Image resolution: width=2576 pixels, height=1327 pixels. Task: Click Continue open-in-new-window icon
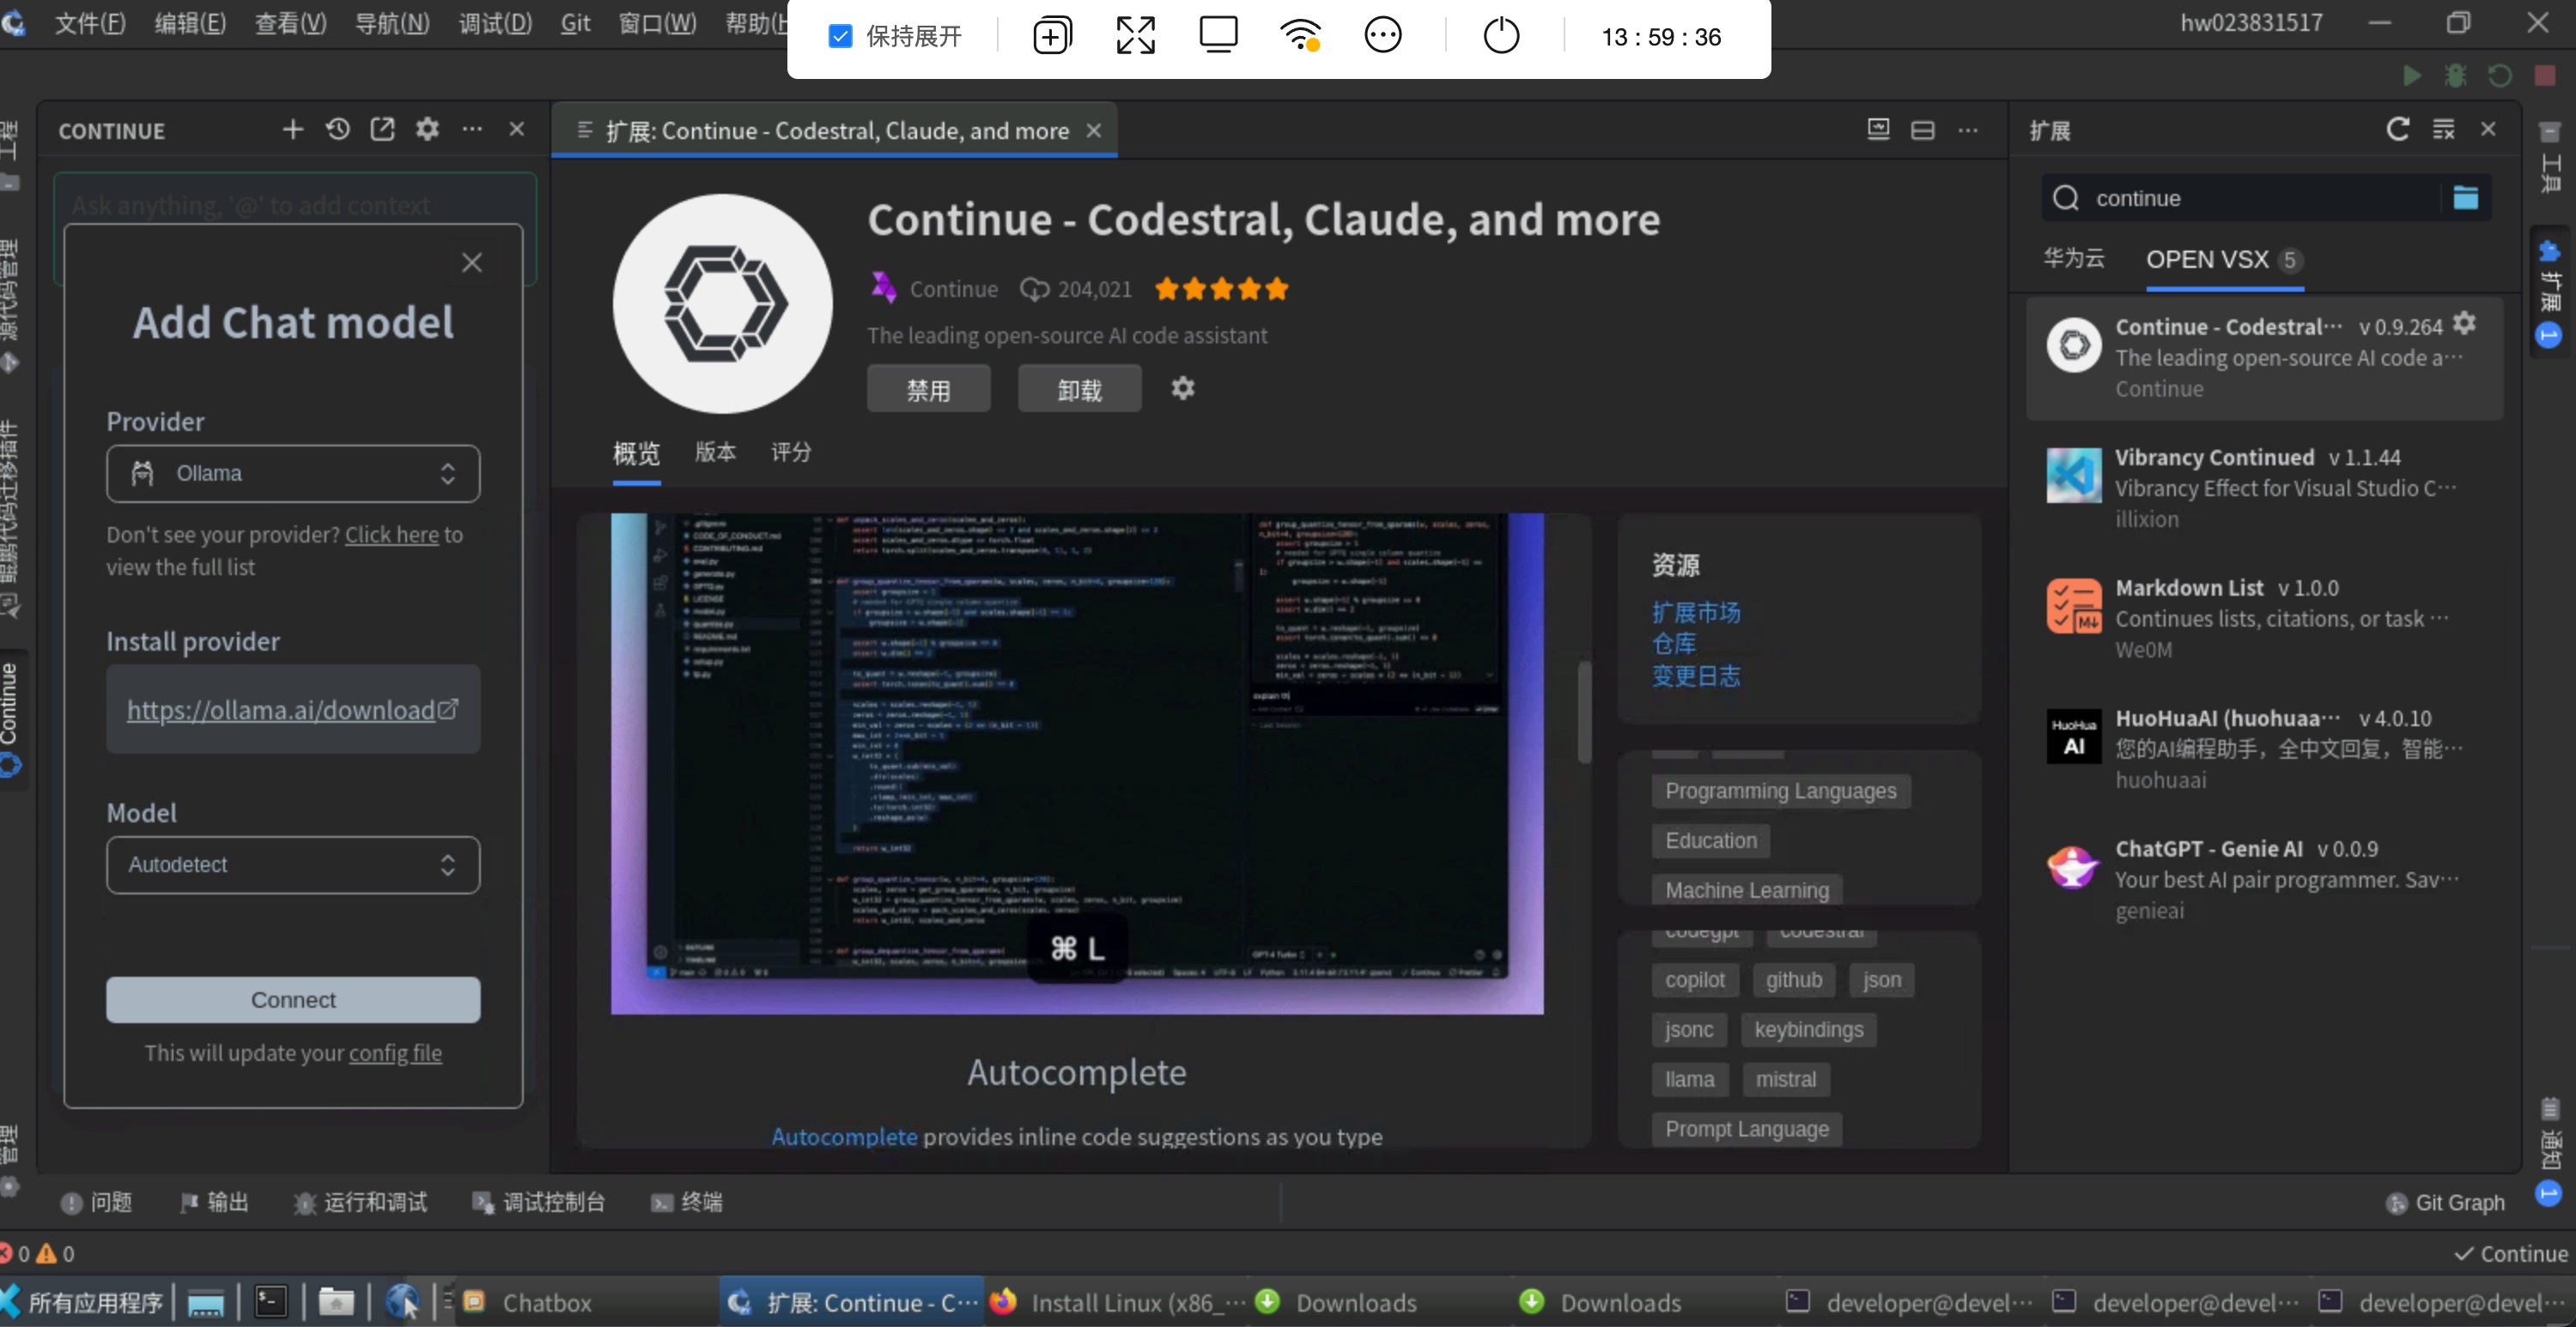point(382,129)
